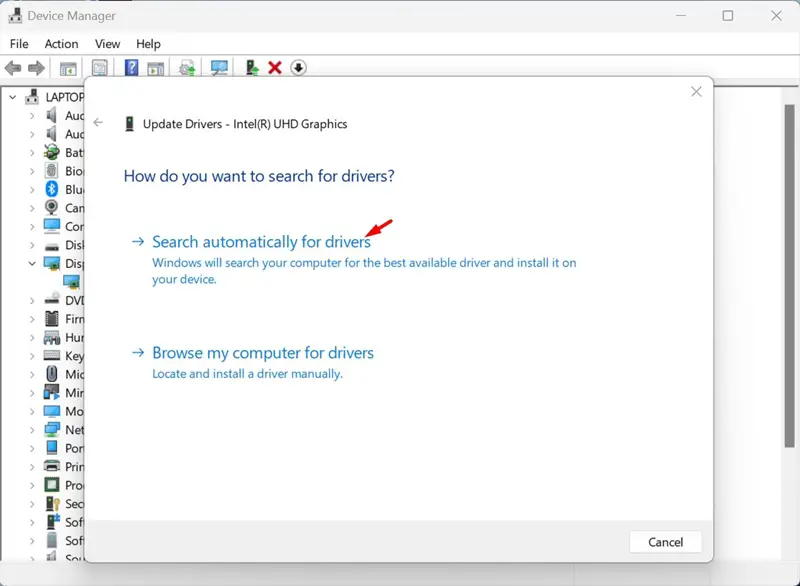Expand the Processors node chevron

click(32, 485)
